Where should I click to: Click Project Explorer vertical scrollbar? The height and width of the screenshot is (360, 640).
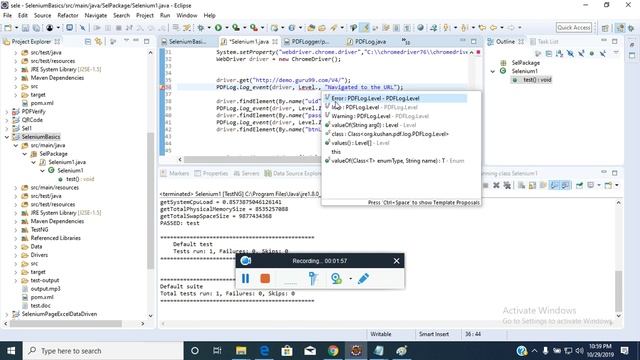[150, 200]
